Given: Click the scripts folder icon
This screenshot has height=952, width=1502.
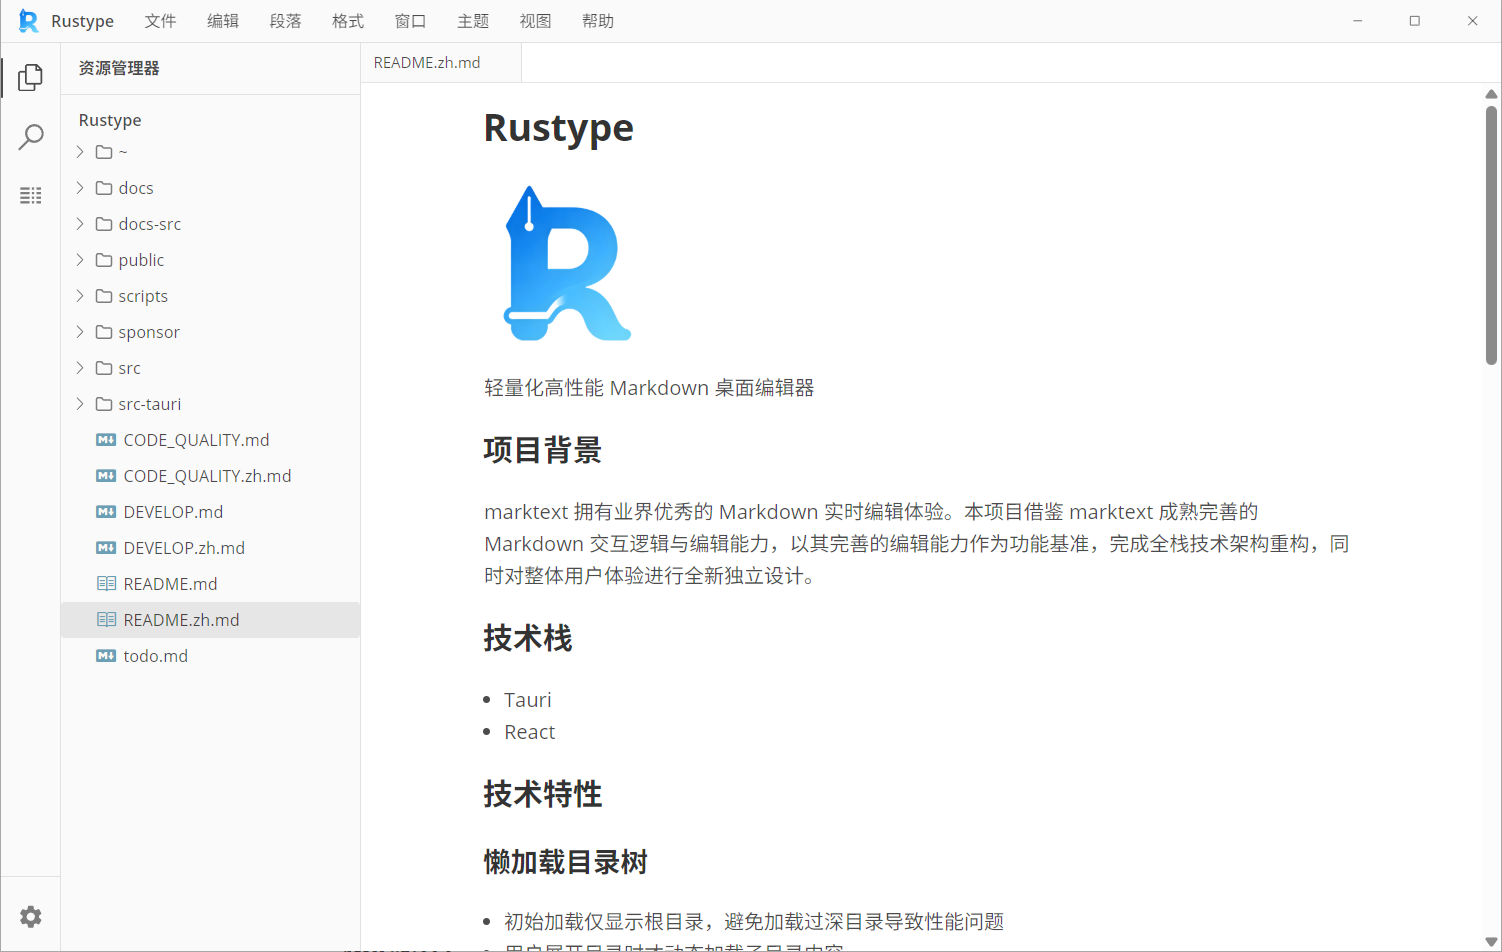Looking at the screenshot, I should pos(104,296).
